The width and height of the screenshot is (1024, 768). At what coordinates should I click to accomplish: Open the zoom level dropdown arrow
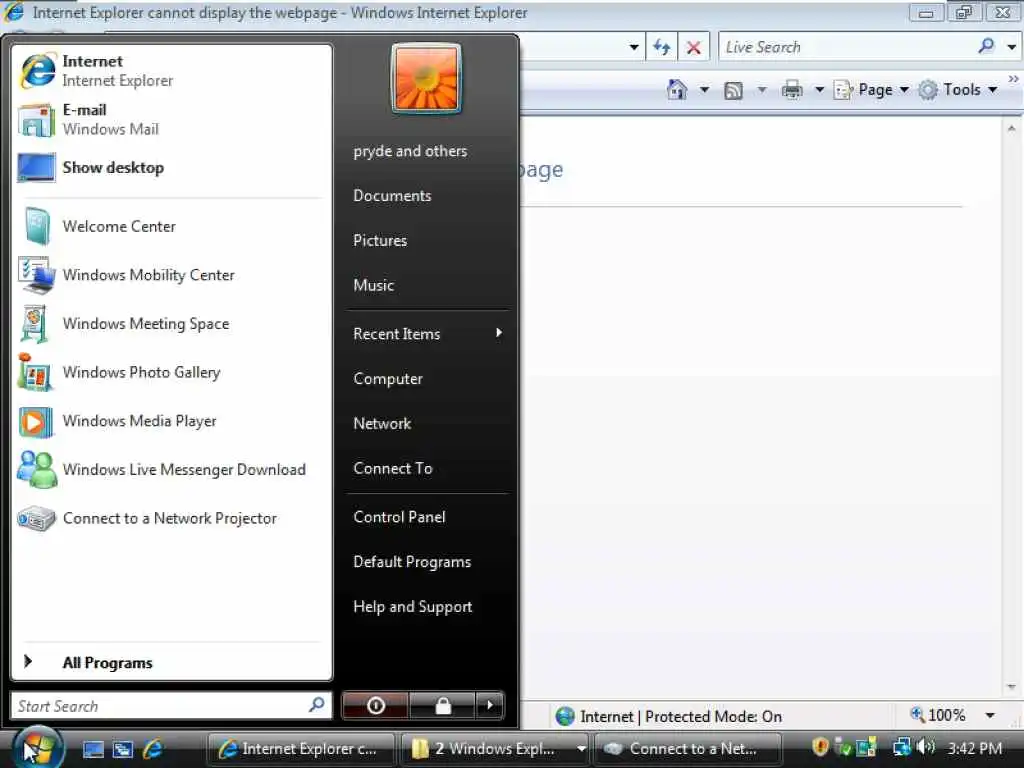(990, 716)
